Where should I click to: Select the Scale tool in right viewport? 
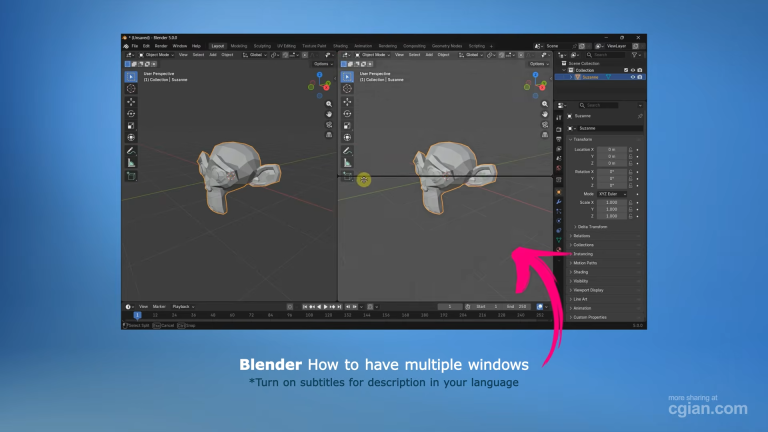tap(347, 126)
